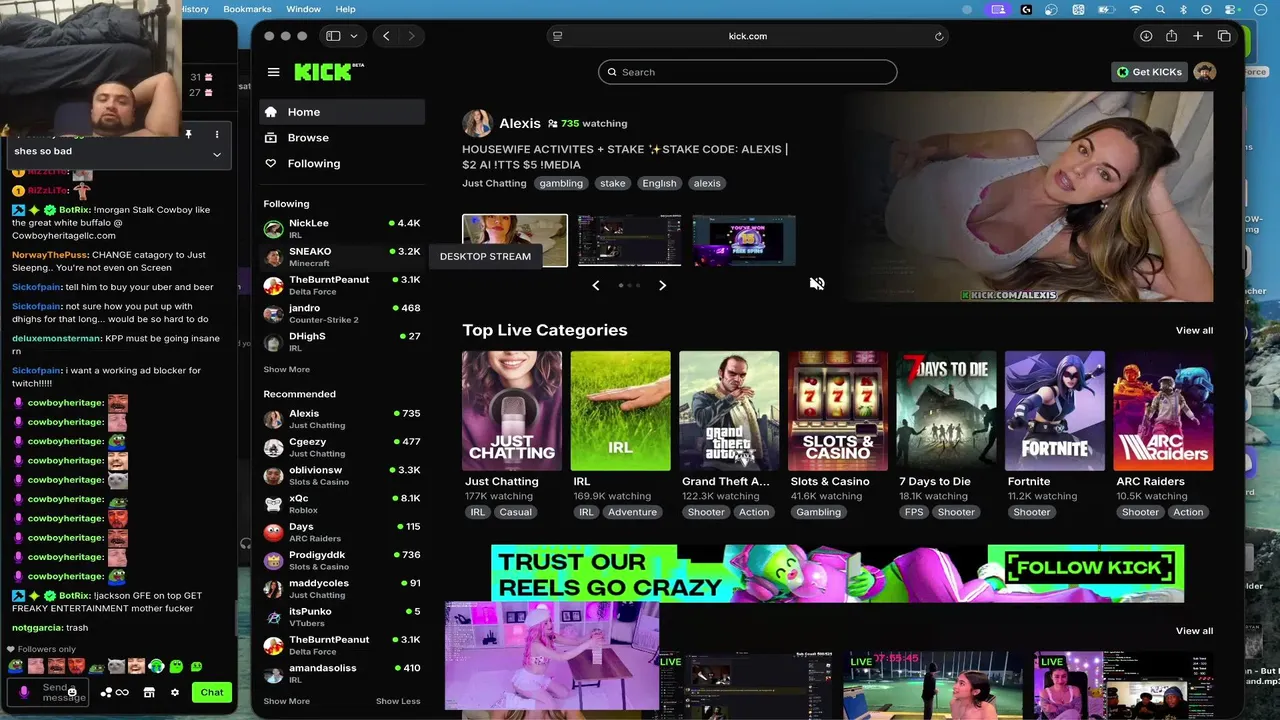Open the Just Chatting category card
The width and height of the screenshot is (1280, 720).
click(512, 411)
